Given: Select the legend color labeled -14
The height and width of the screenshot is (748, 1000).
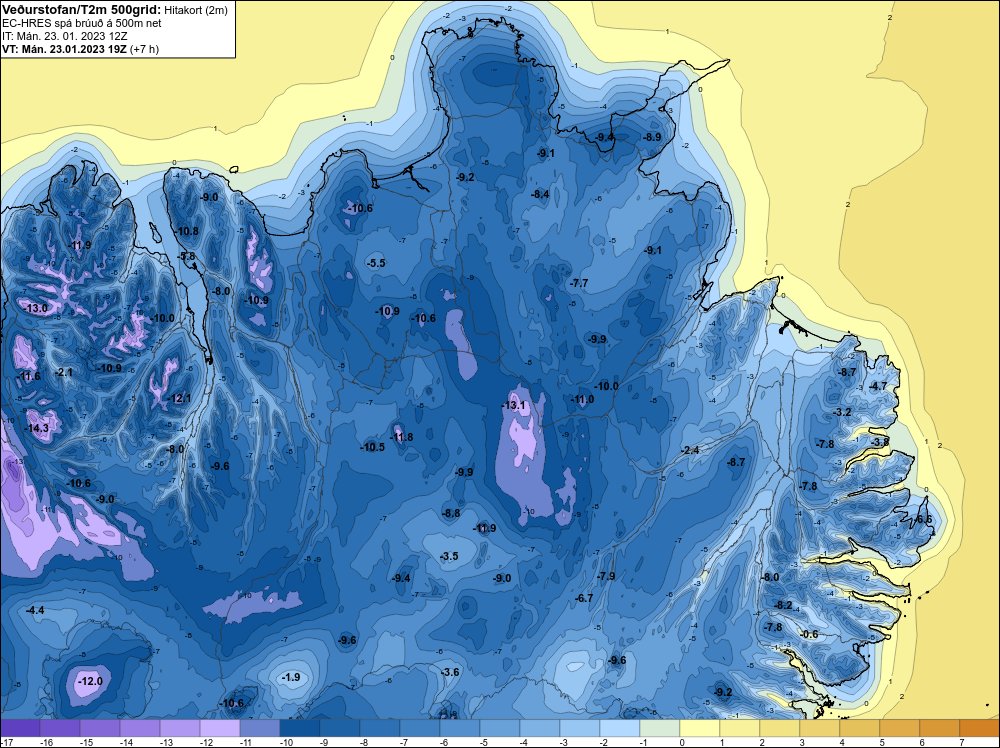Looking at the screenshot, I should coord(140,728).
